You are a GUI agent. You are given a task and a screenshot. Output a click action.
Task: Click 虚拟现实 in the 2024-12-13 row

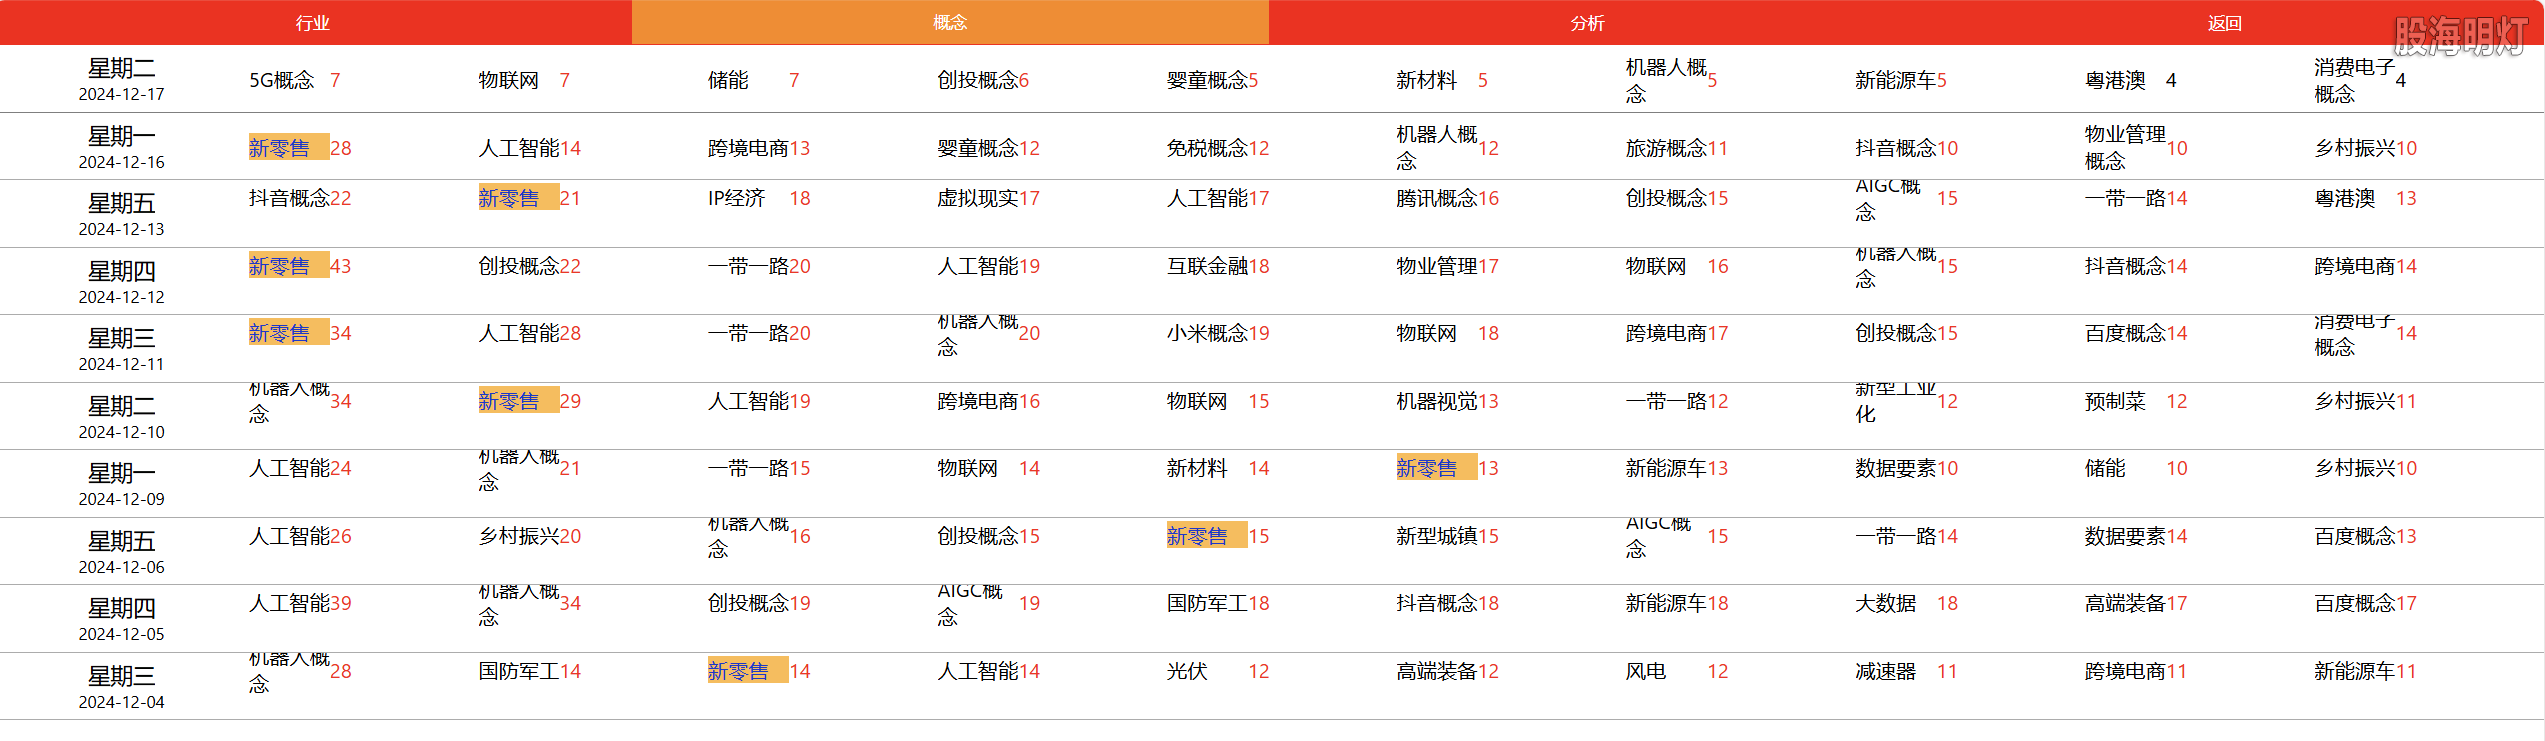977,198
